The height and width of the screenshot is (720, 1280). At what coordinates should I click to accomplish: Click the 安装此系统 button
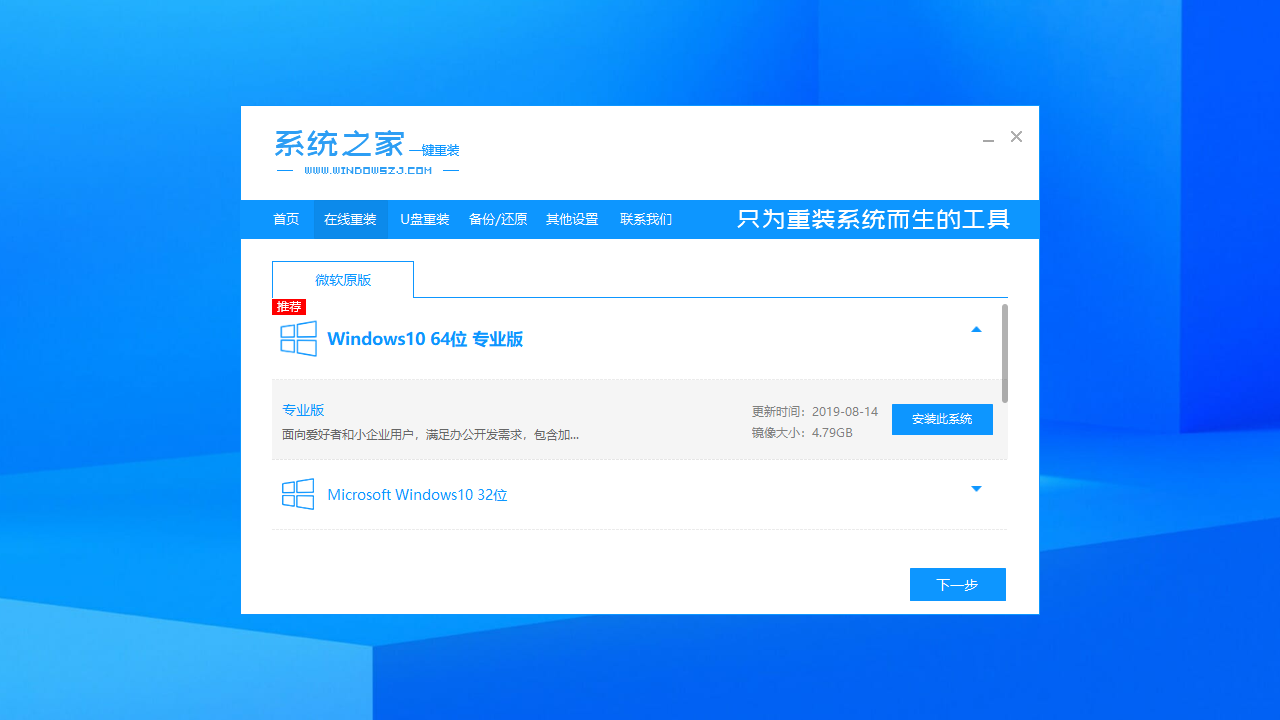tap(941, 419)
